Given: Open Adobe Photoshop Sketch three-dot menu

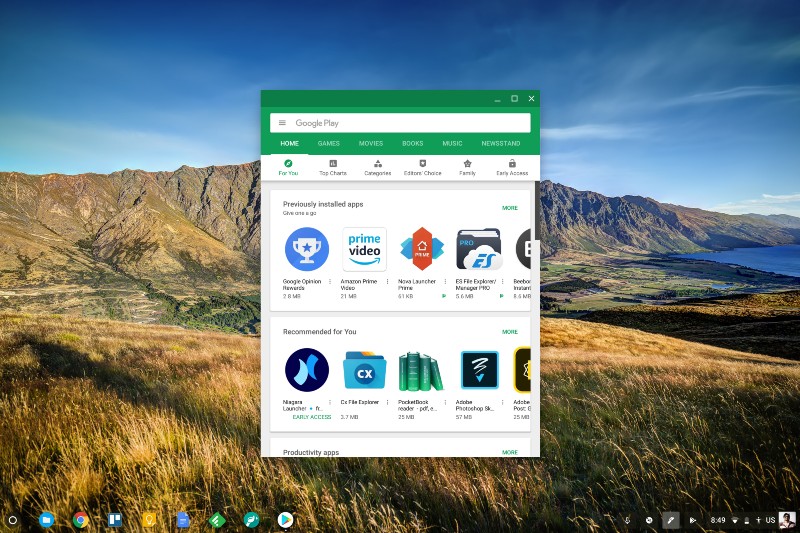Looking at the screenshot, I should tap(503, 402).
